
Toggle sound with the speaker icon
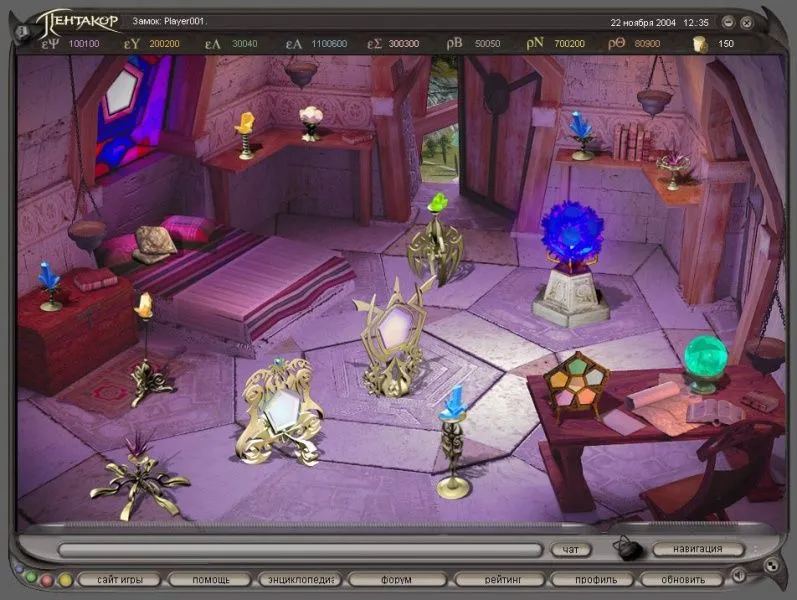(x=738, y=576)
